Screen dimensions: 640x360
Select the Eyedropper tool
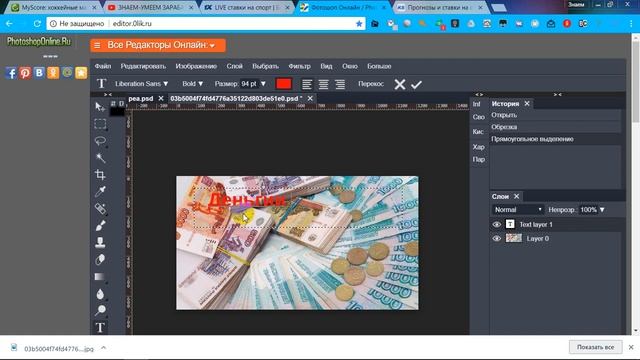pos(100,191)
